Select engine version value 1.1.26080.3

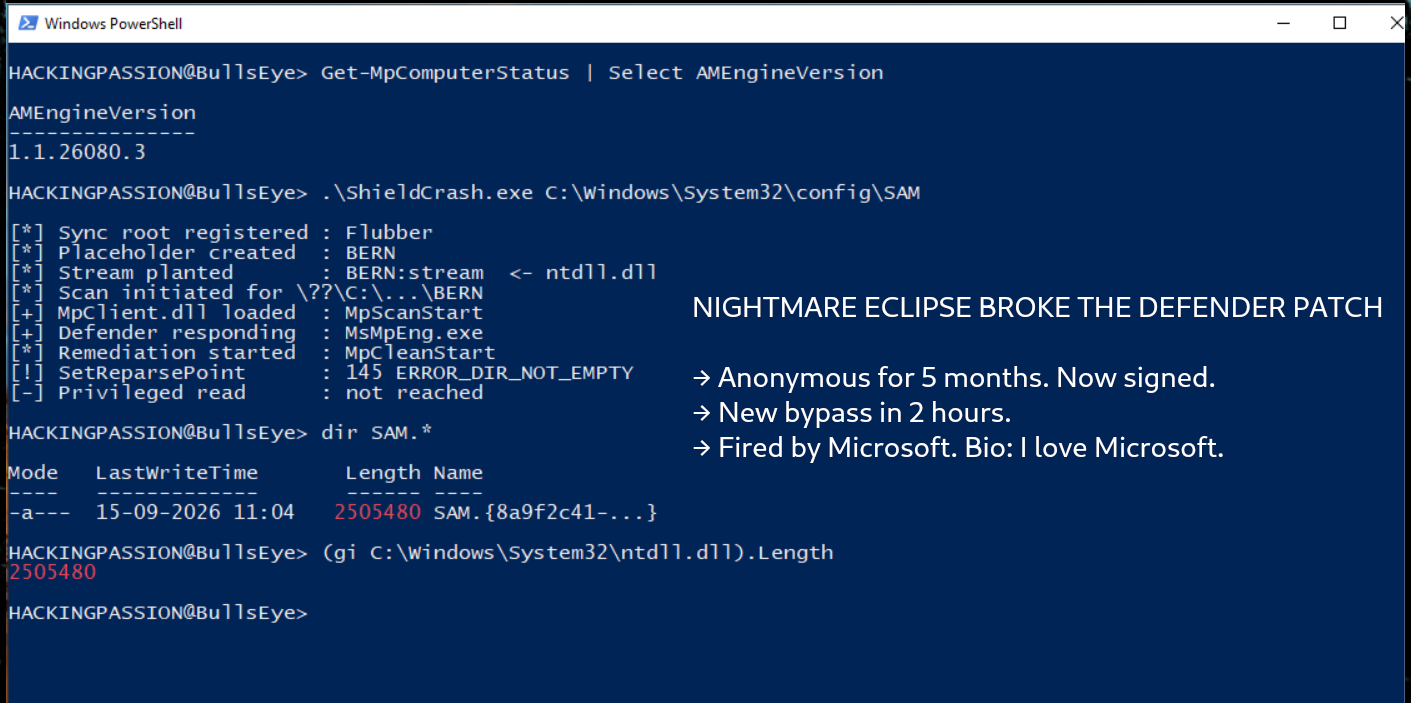pyautogui.click(x=77, y=153)
